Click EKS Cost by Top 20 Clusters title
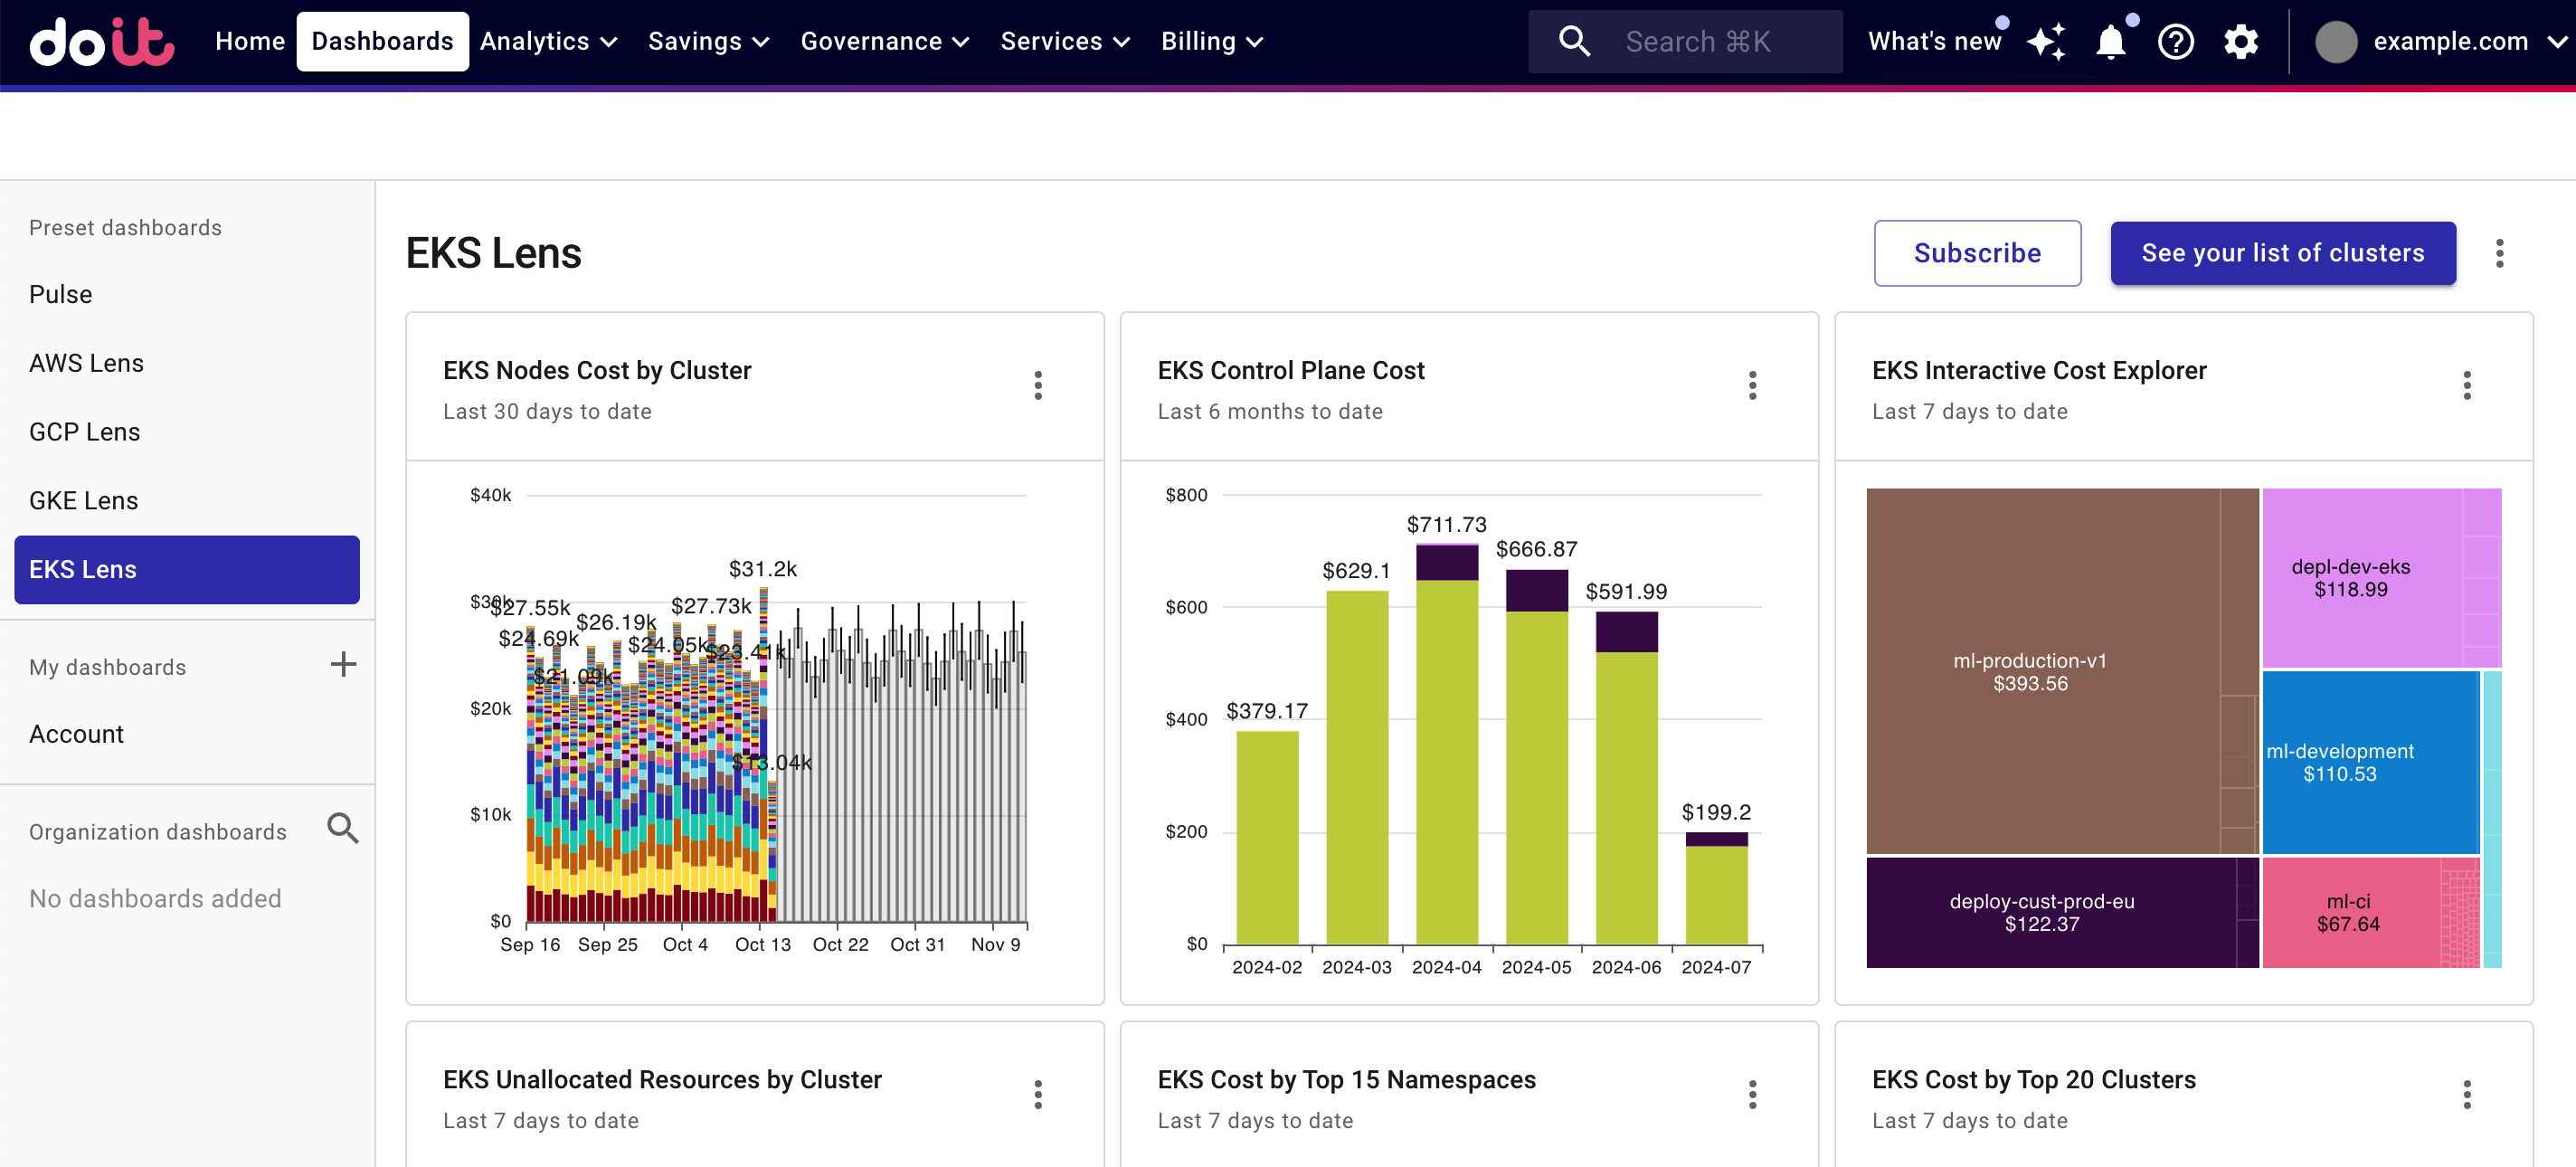 tap(2033, 1079)
